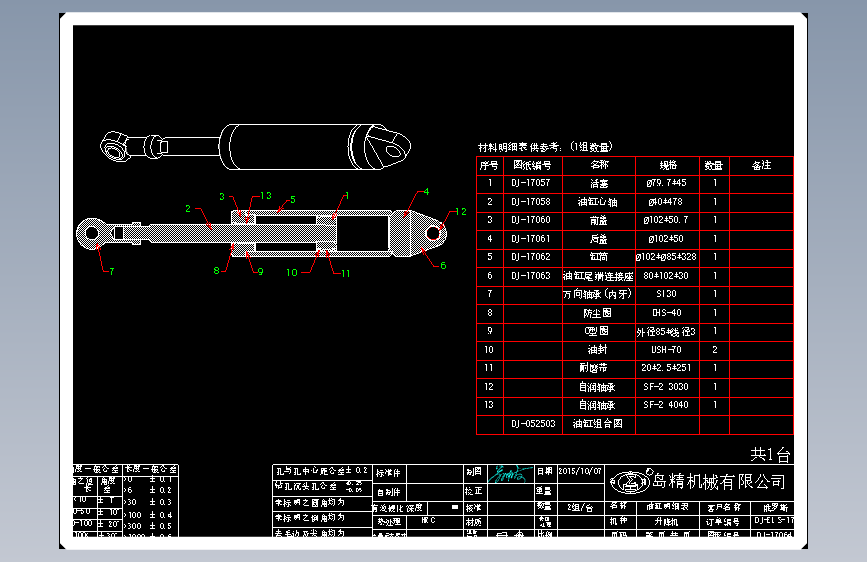Click the company name 岛精机械有限公司

coord(718,481)
